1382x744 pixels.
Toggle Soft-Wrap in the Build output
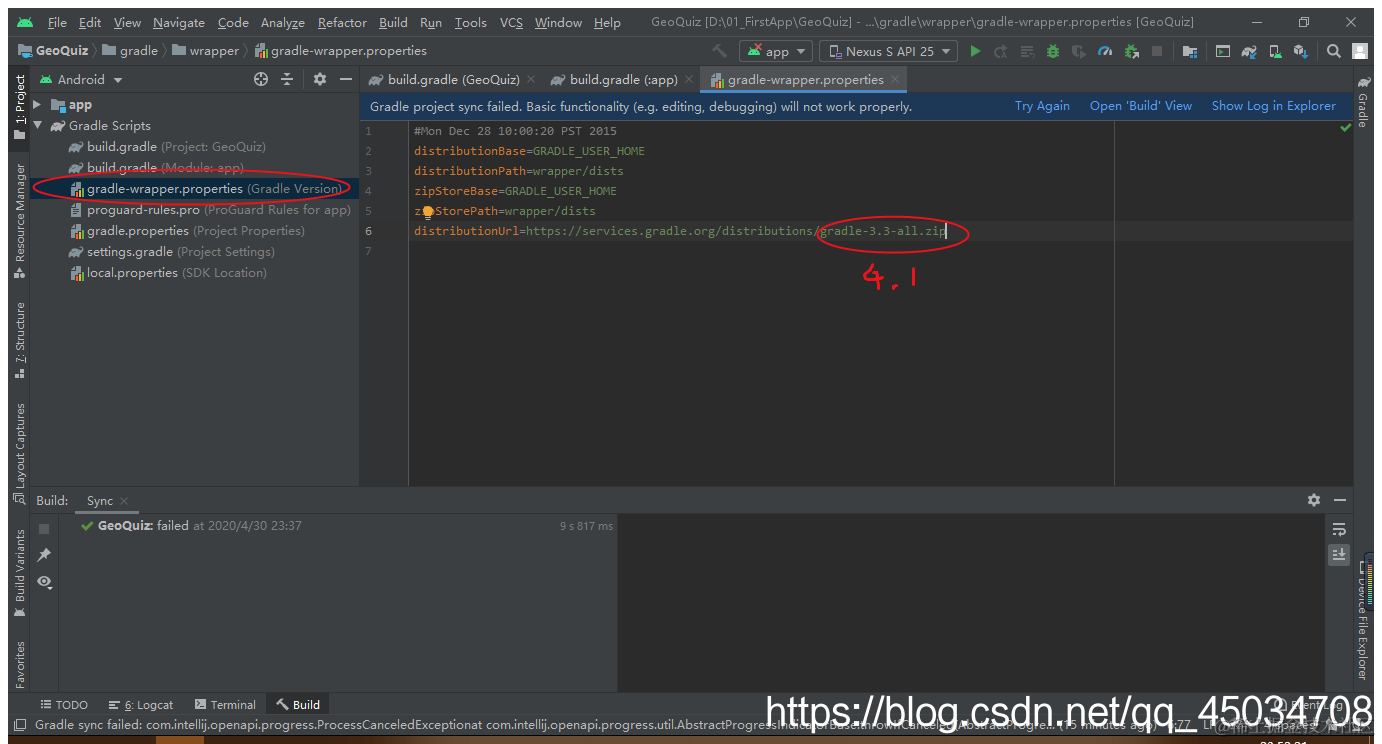tap(1339, 529)
